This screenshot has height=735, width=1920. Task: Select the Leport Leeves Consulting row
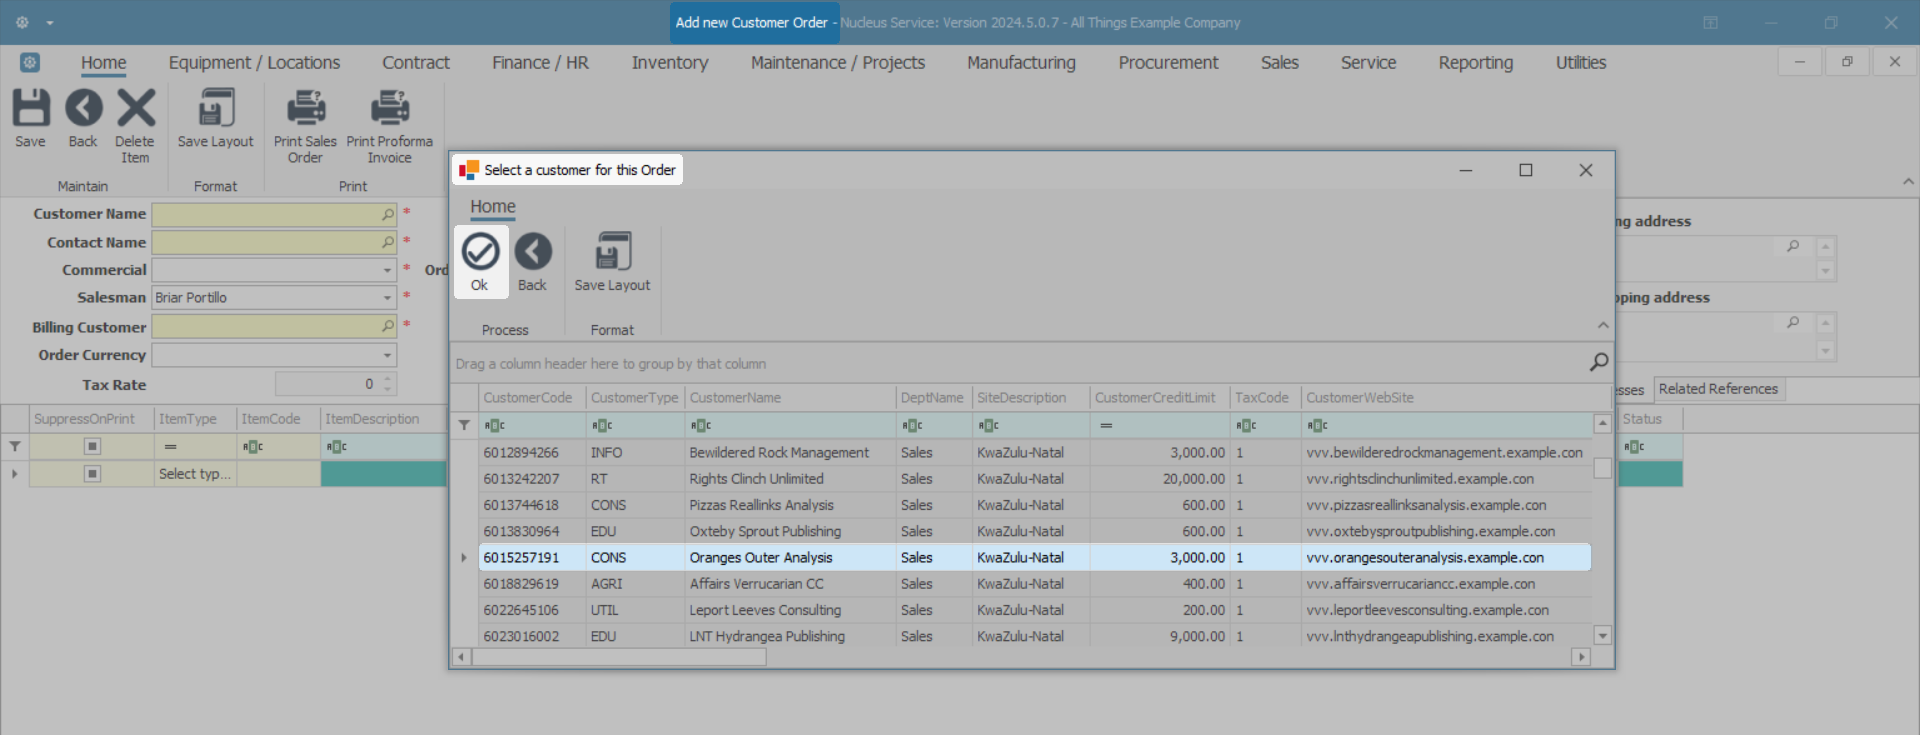click(765, 610)
